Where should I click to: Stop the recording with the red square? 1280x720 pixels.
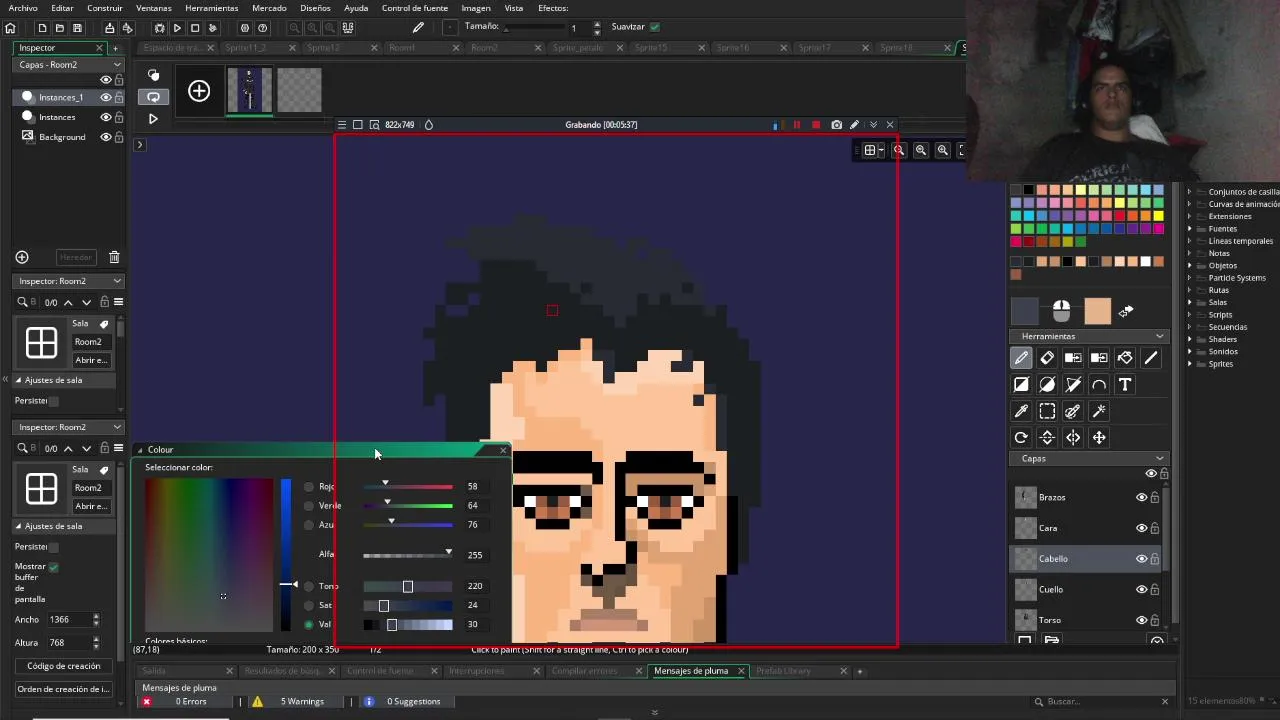(x=816, y=125)
